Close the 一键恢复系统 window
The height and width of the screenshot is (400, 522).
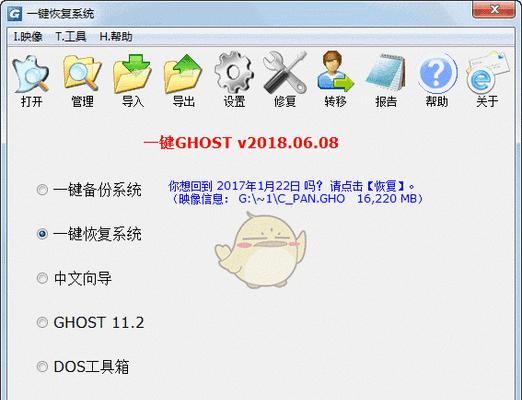[x=494, y=10]
